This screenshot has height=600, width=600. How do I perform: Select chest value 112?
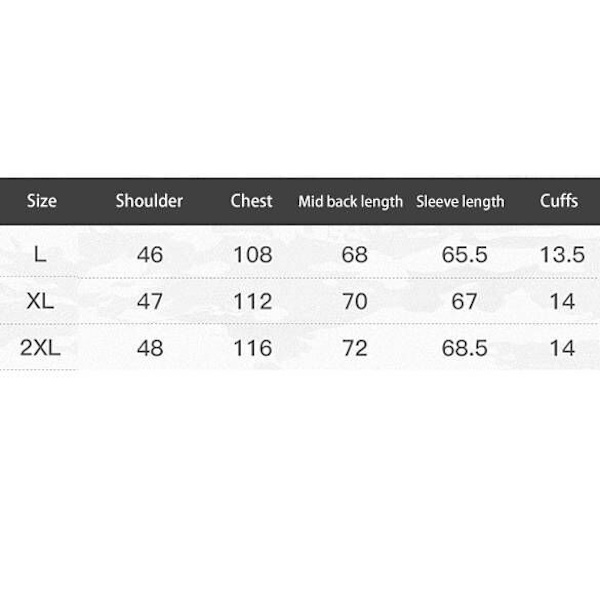click(x=252, y=301)
